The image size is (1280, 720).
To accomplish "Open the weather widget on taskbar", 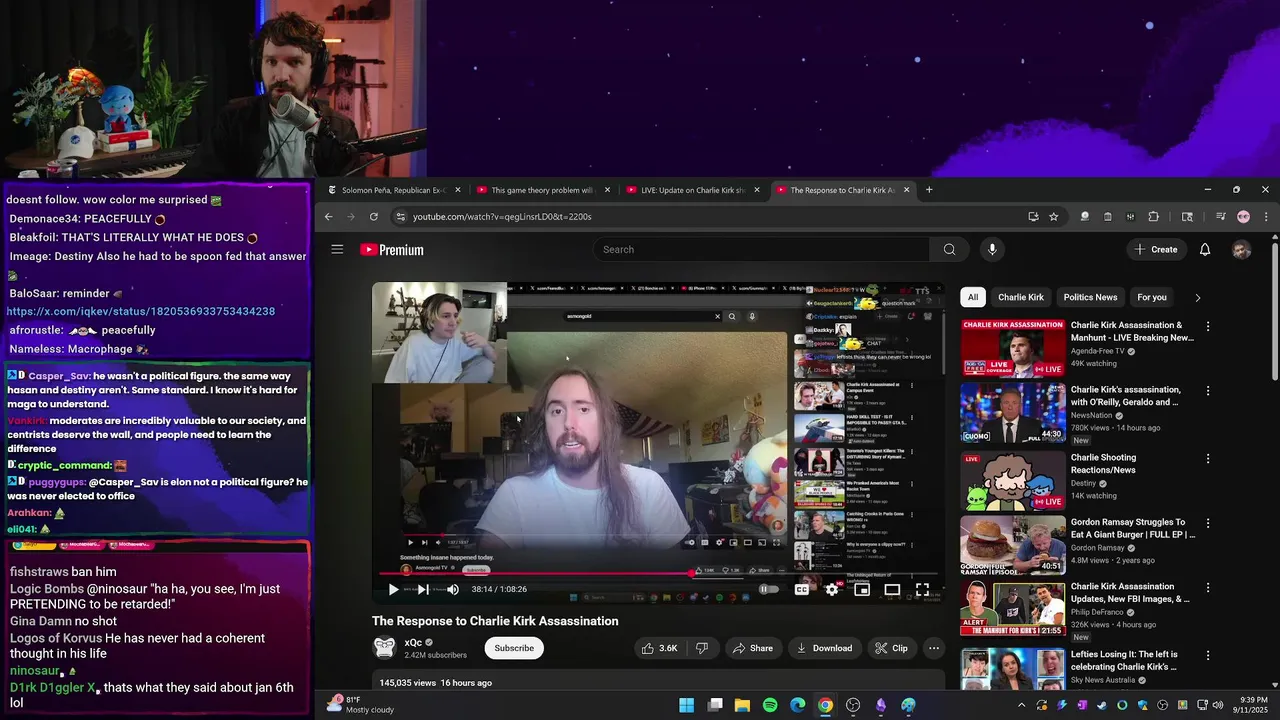I will tap(362, 704).
